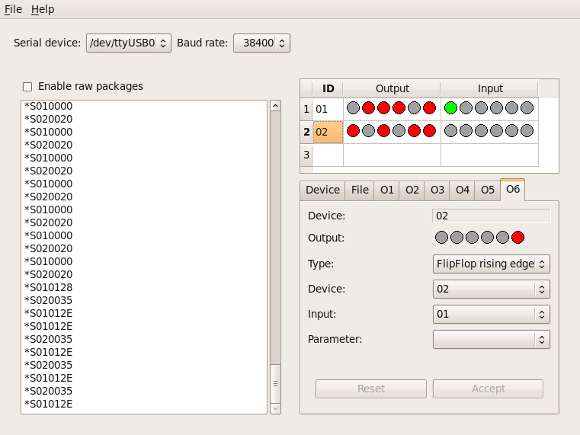Viewport: 580px width, 435px height.
Task: Click the last gray input LED of device 02
Action: pos(527,131)
